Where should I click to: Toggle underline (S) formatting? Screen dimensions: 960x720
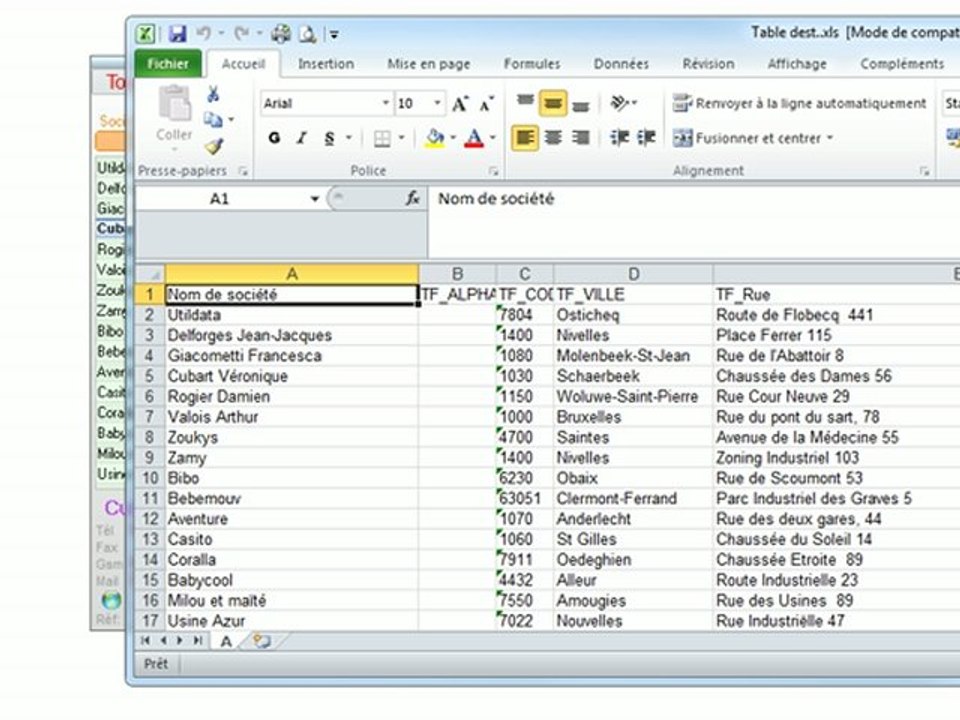(x=329, y=138)
